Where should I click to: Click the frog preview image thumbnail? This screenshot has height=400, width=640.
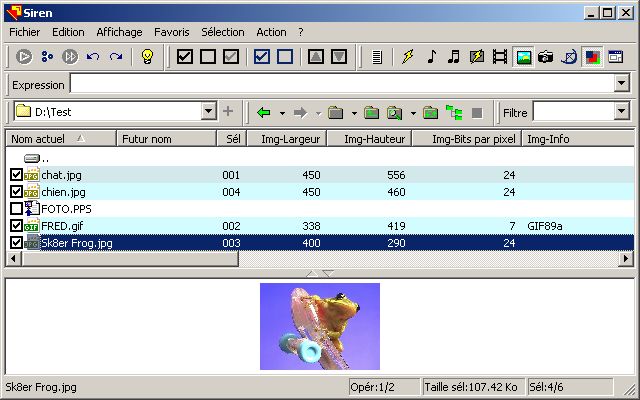pyautogui.click(x=319, y=326)
